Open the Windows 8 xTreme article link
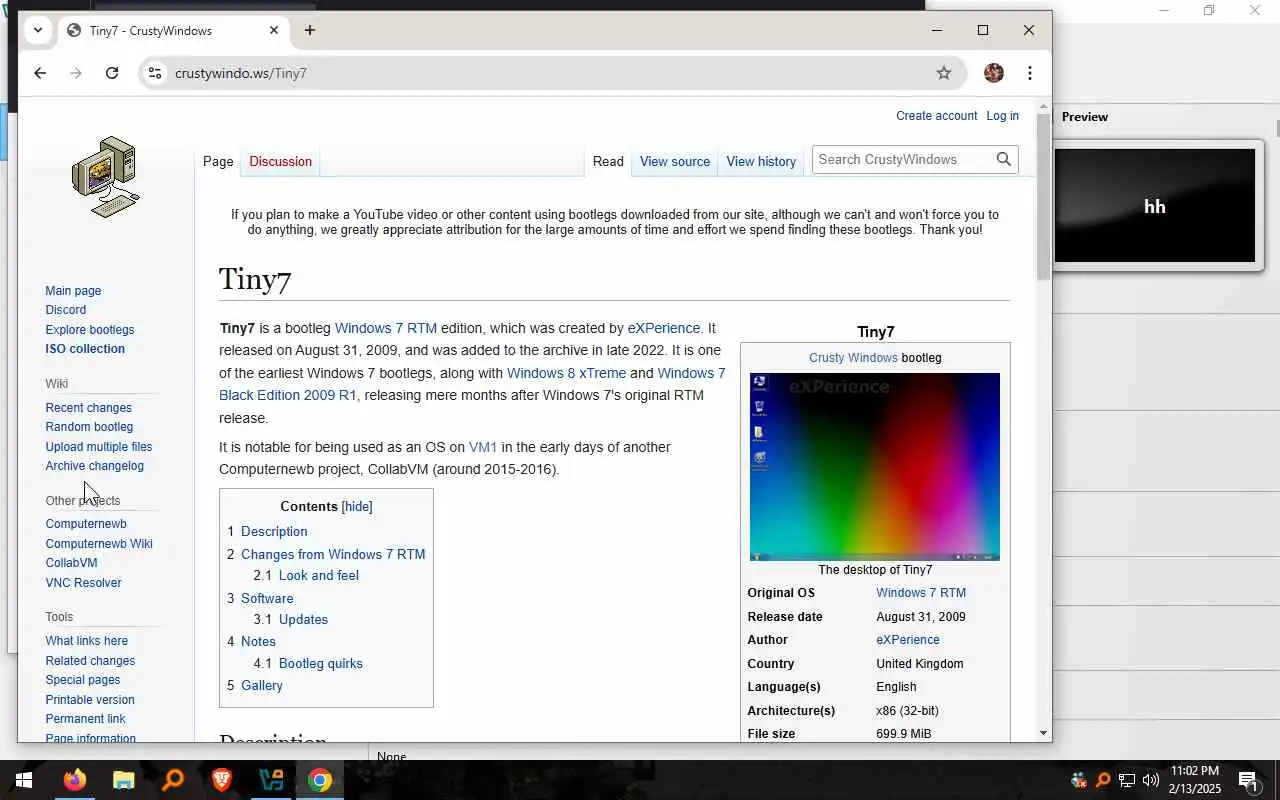This screenshot has height=800, width=1280. point(566,373)
